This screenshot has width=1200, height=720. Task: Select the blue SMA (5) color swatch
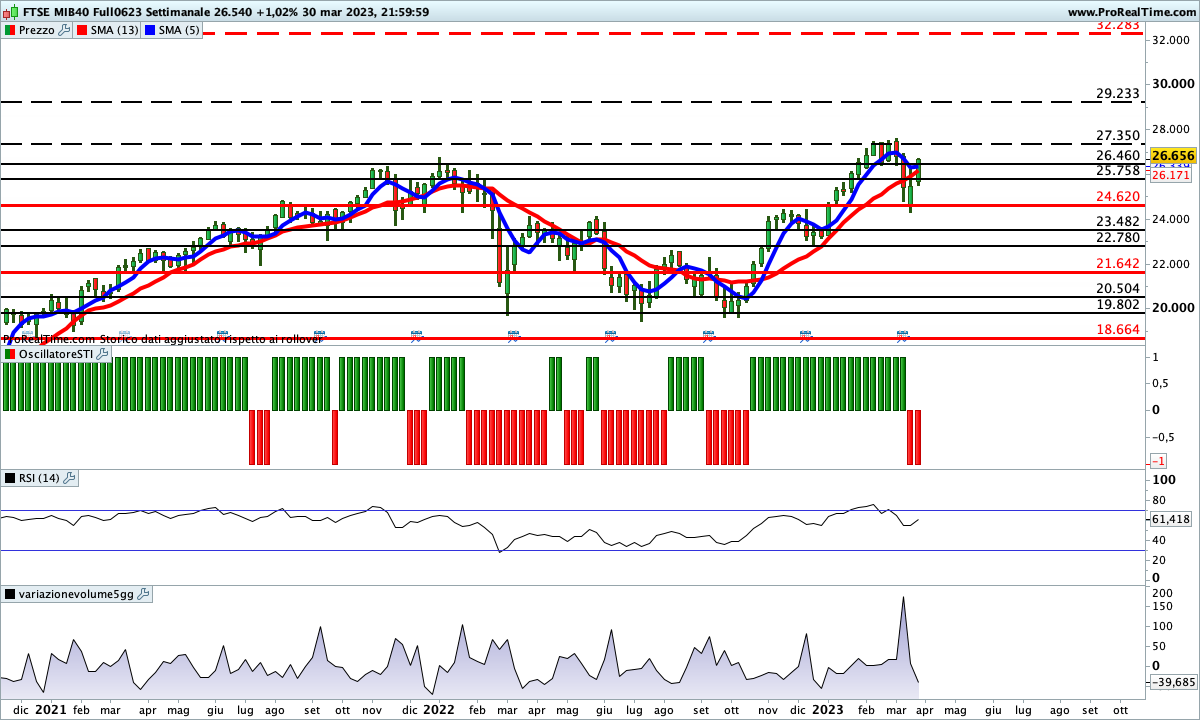[151, 30]
